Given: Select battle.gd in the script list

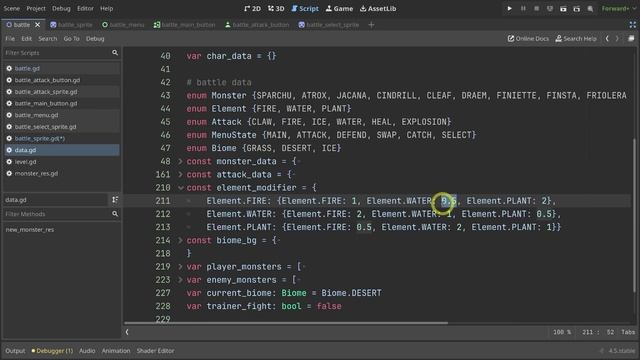Looking at the screenshot, I should pos(61,68).
